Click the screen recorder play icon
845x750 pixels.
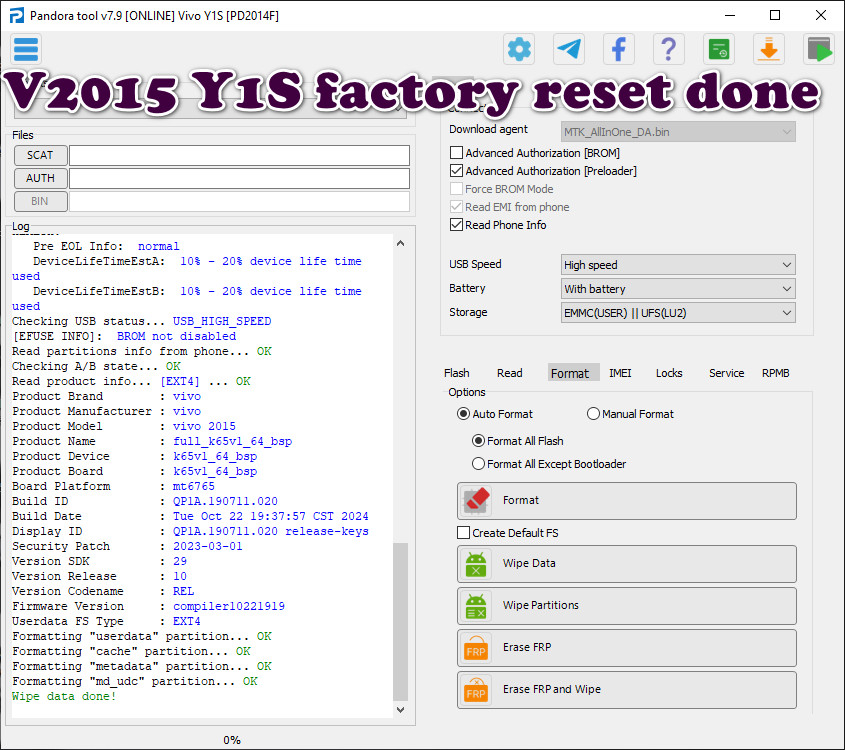[819, 50]
